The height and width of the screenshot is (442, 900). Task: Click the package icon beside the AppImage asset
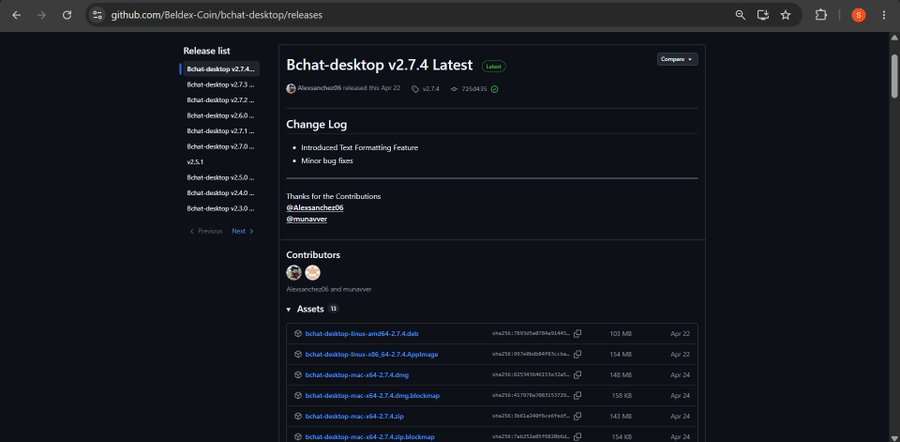[298, 354]
